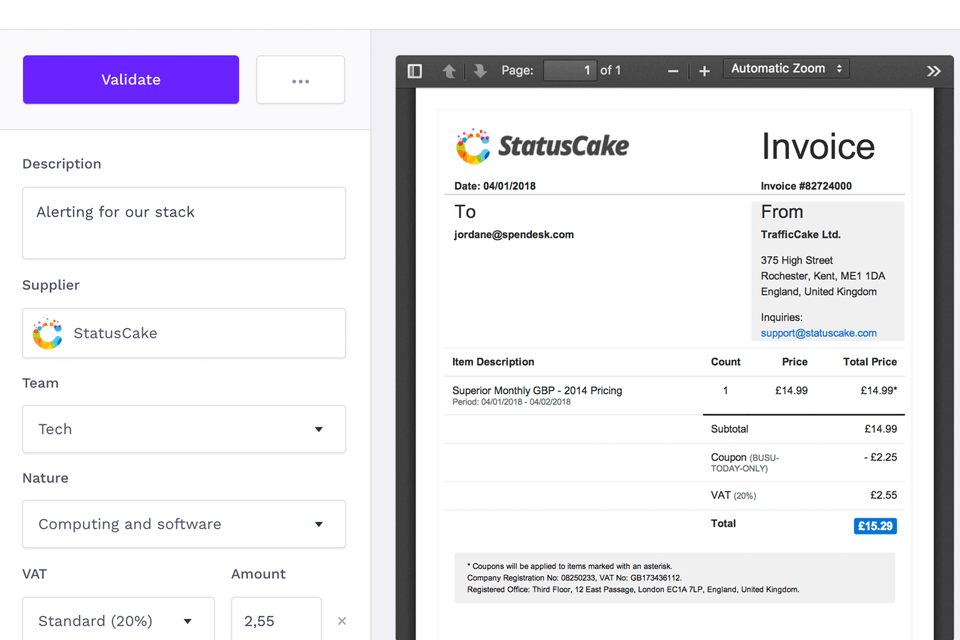Click the Coupon discount - £2.25 value
This screenshot has width=960, height=640.
880,457
